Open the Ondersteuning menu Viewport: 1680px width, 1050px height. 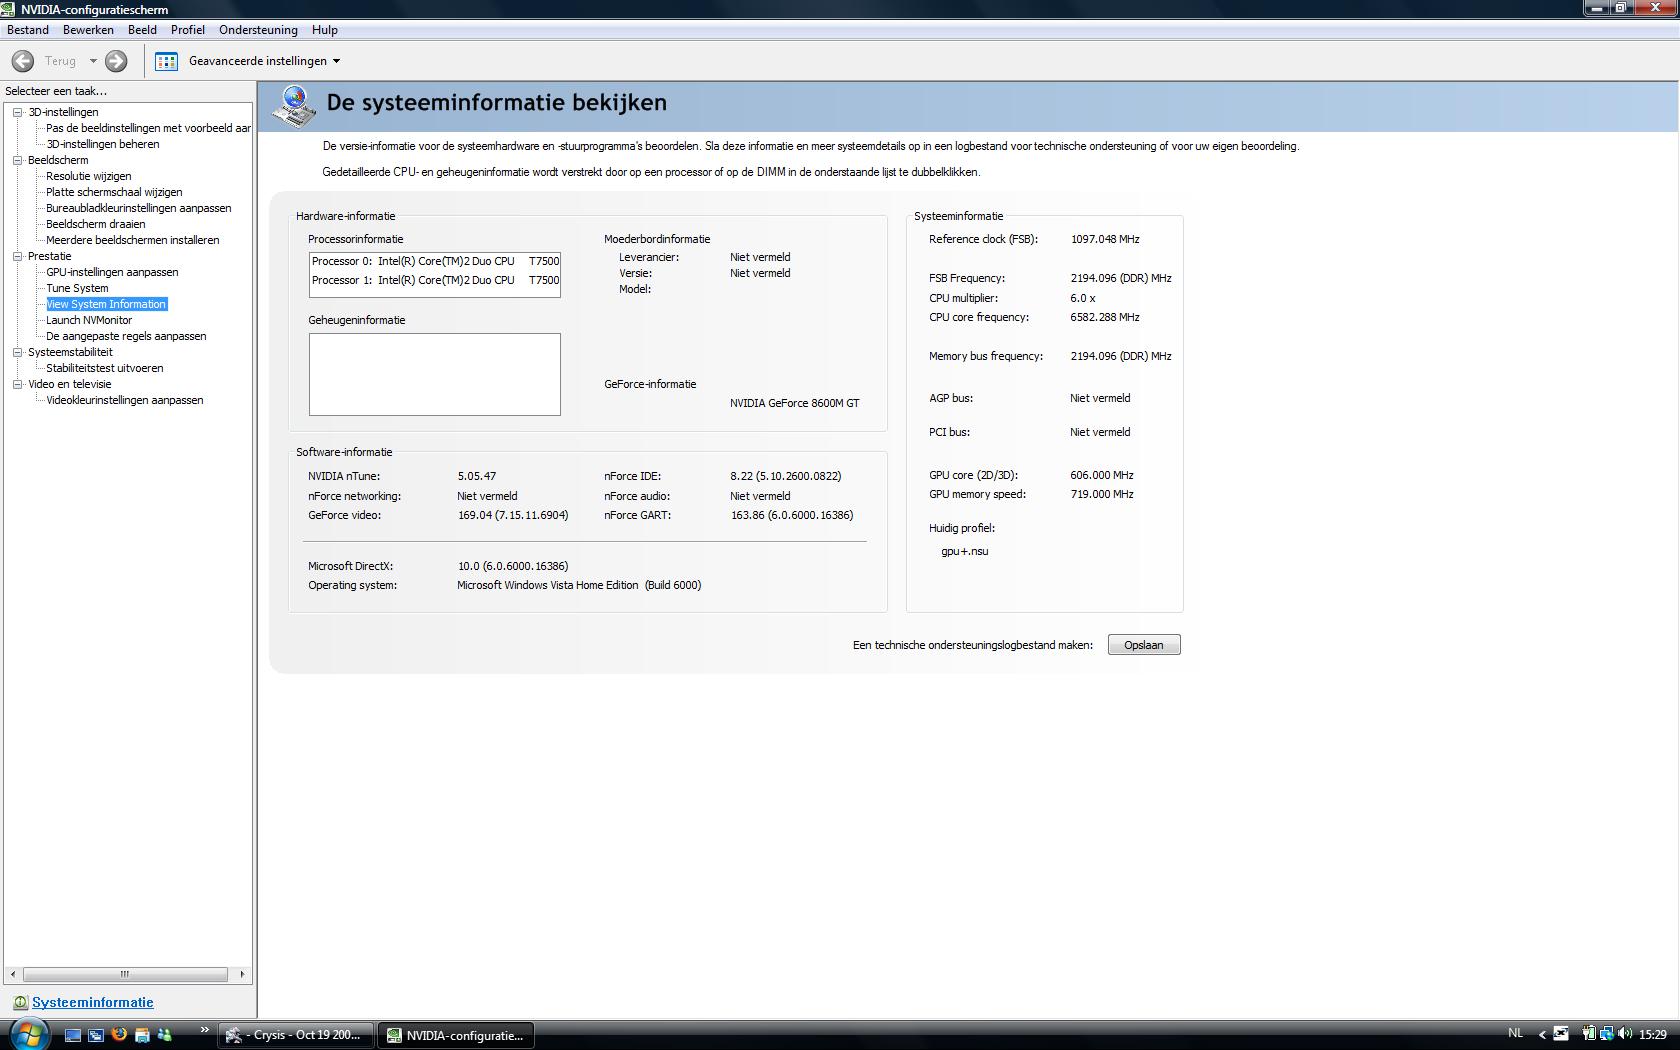pos(258,30)
